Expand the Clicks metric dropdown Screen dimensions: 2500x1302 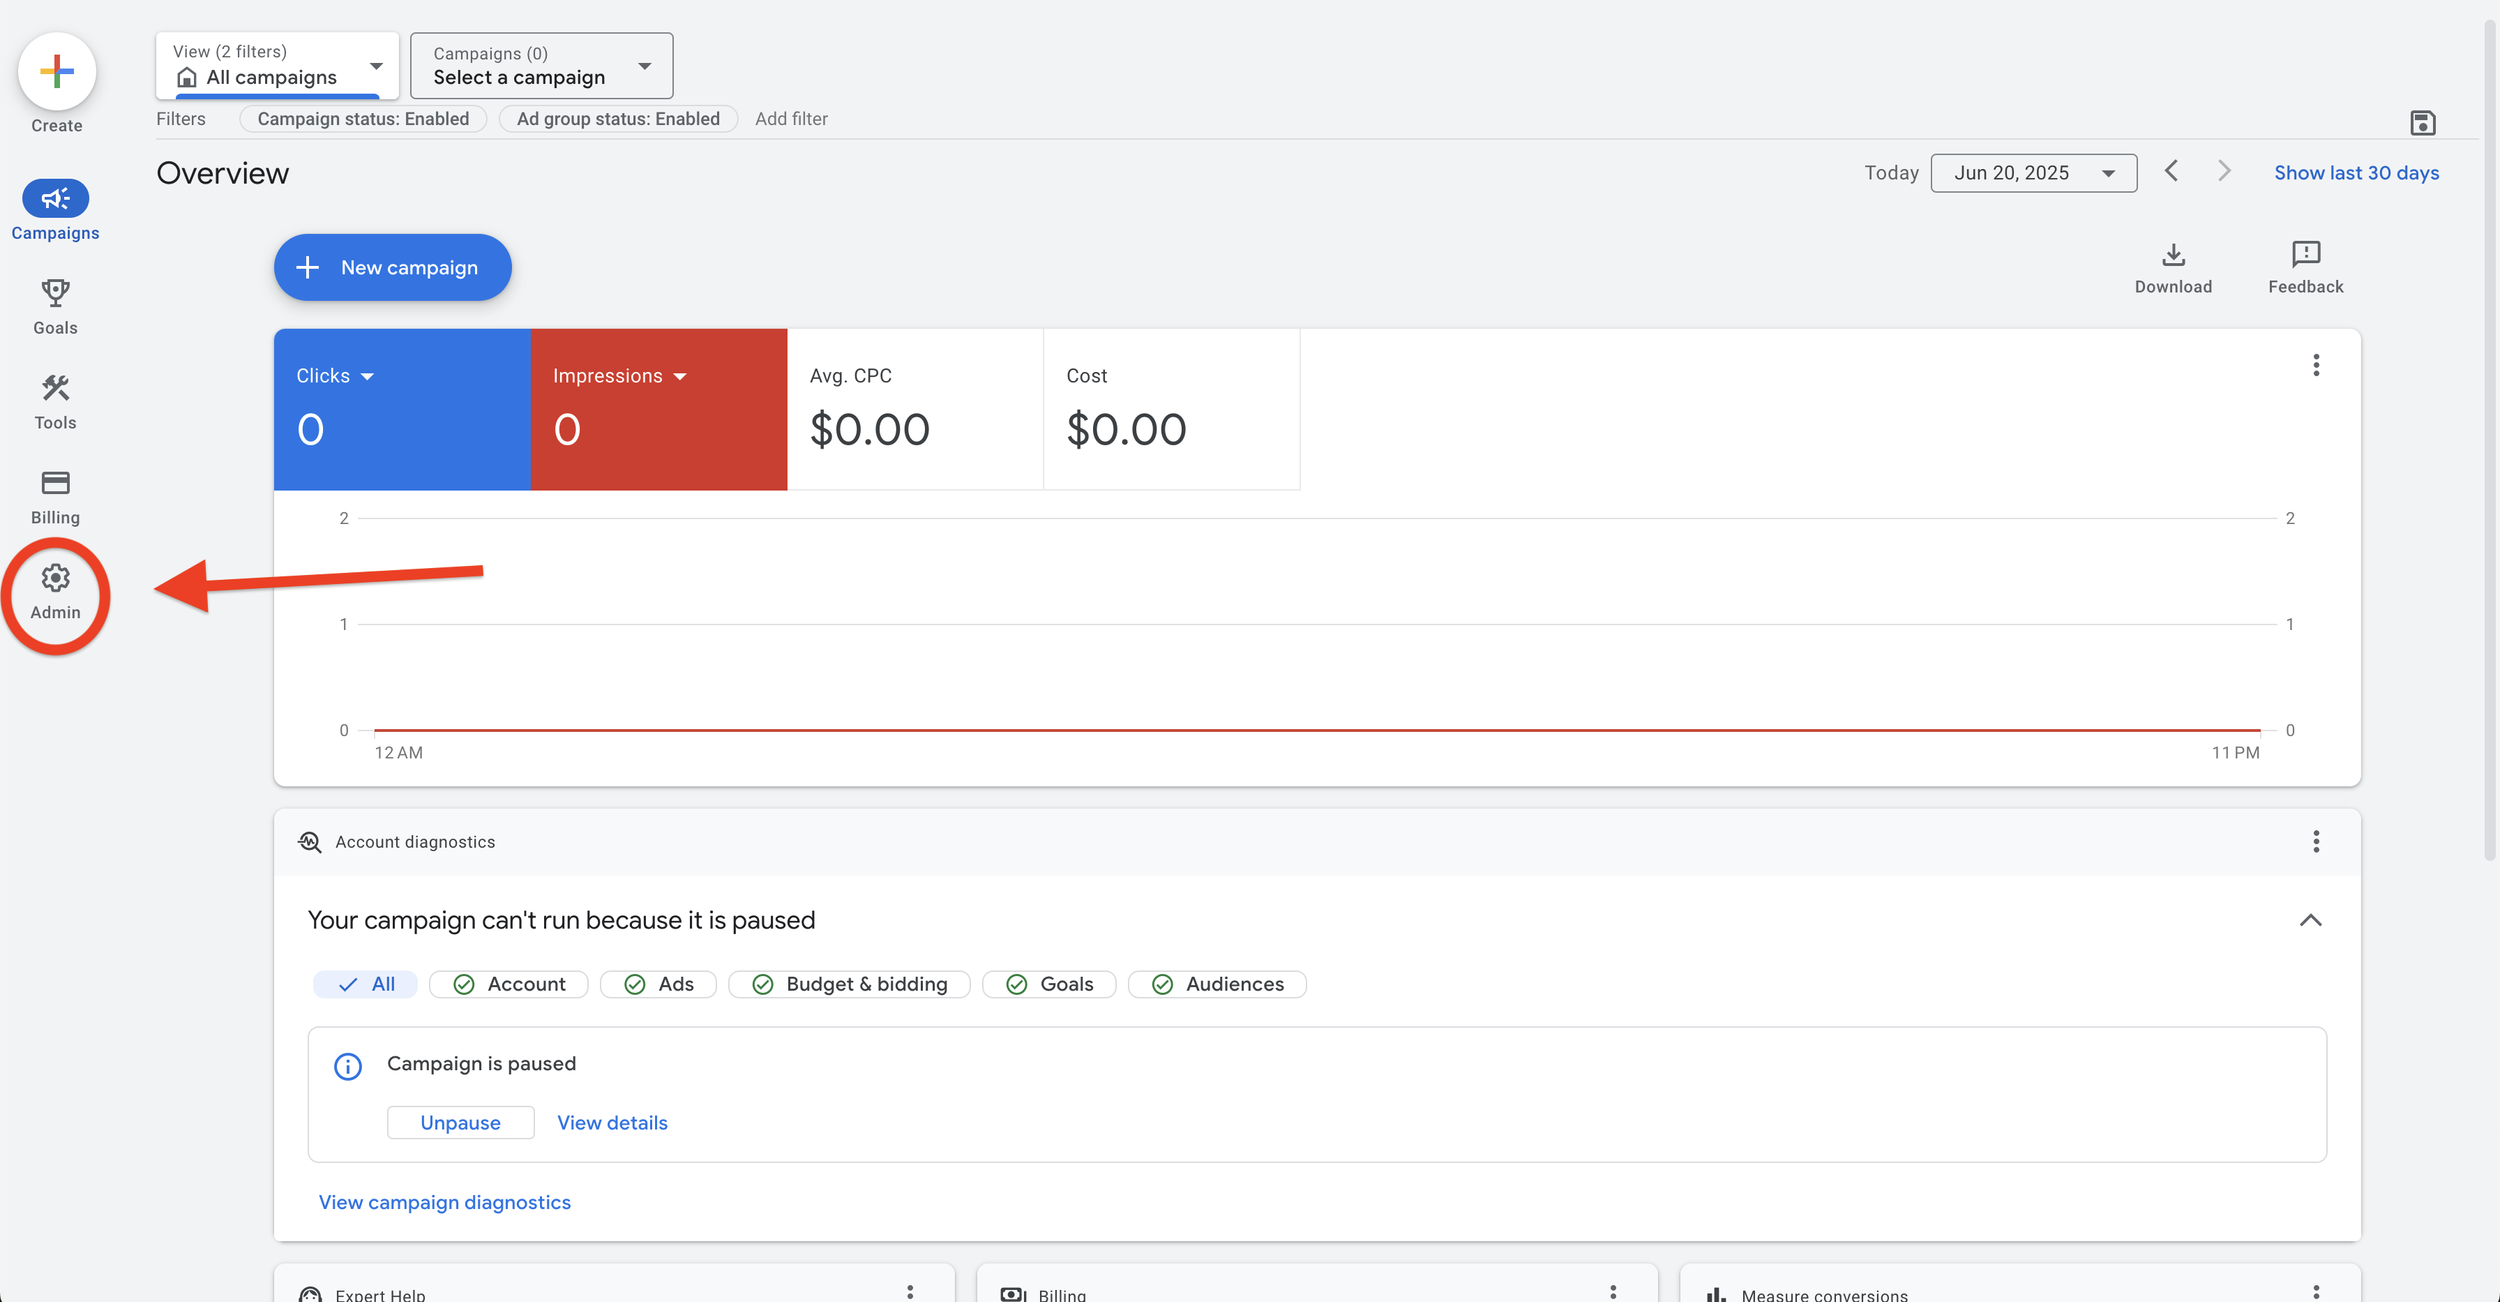point(368,376)
